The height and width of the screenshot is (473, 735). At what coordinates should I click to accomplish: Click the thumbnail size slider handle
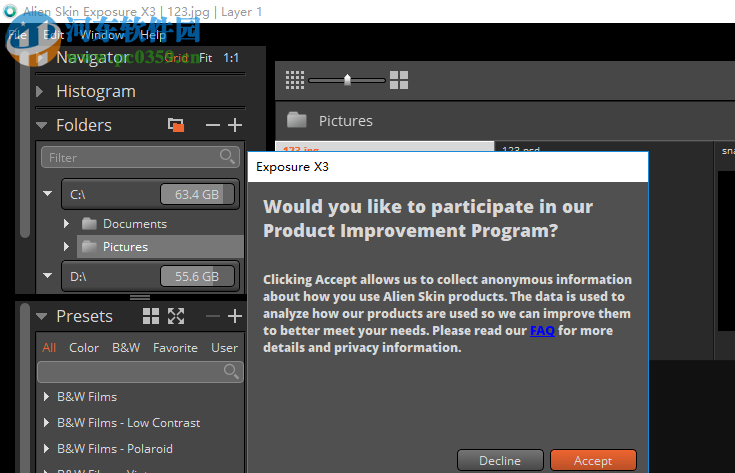347,80
